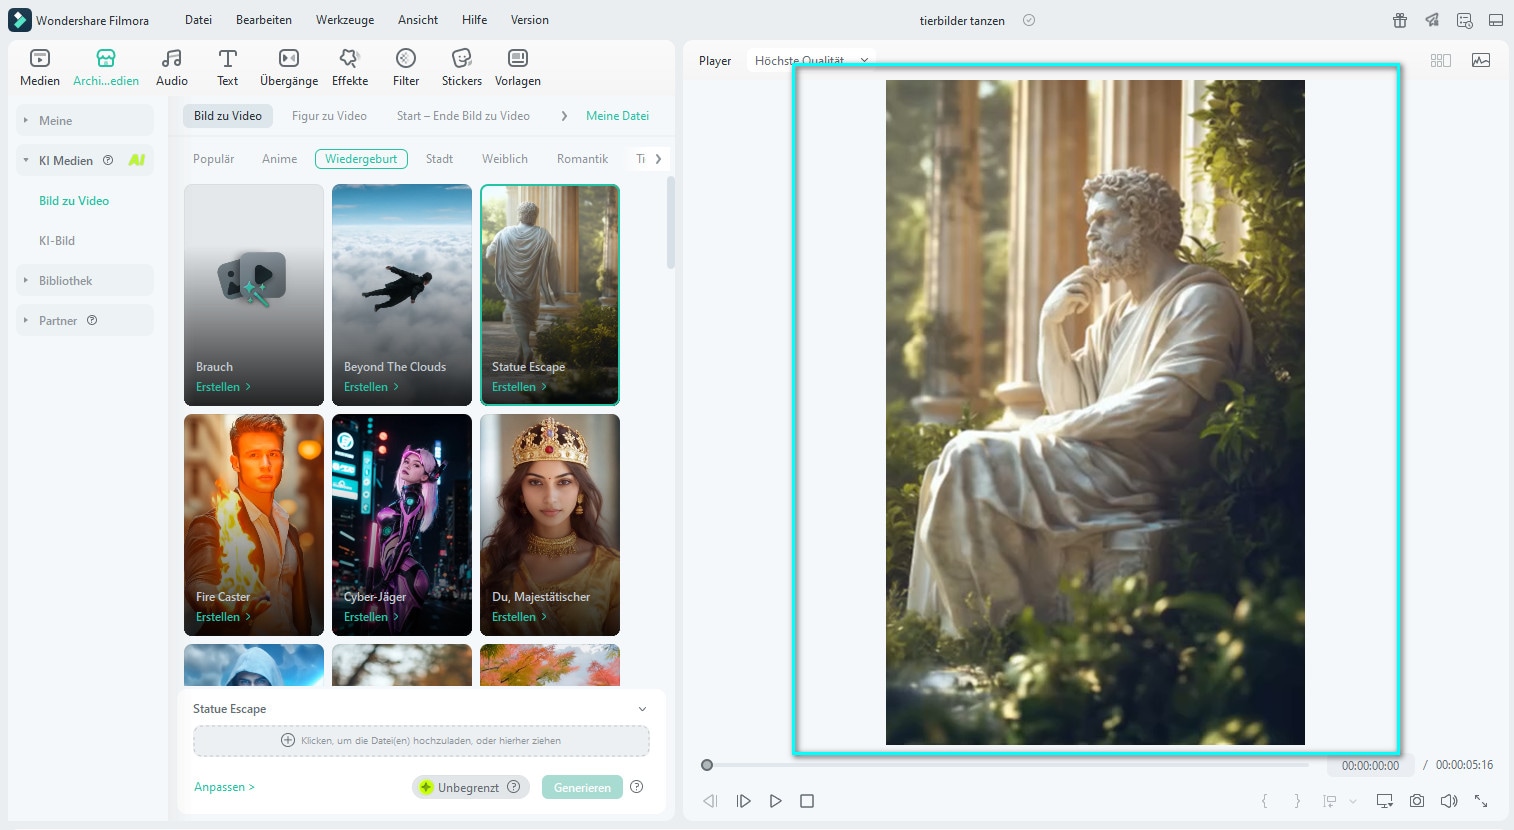1514x830 pixels.
Task: Open the Hilfe menu
Action: click(x=475, y=20)
